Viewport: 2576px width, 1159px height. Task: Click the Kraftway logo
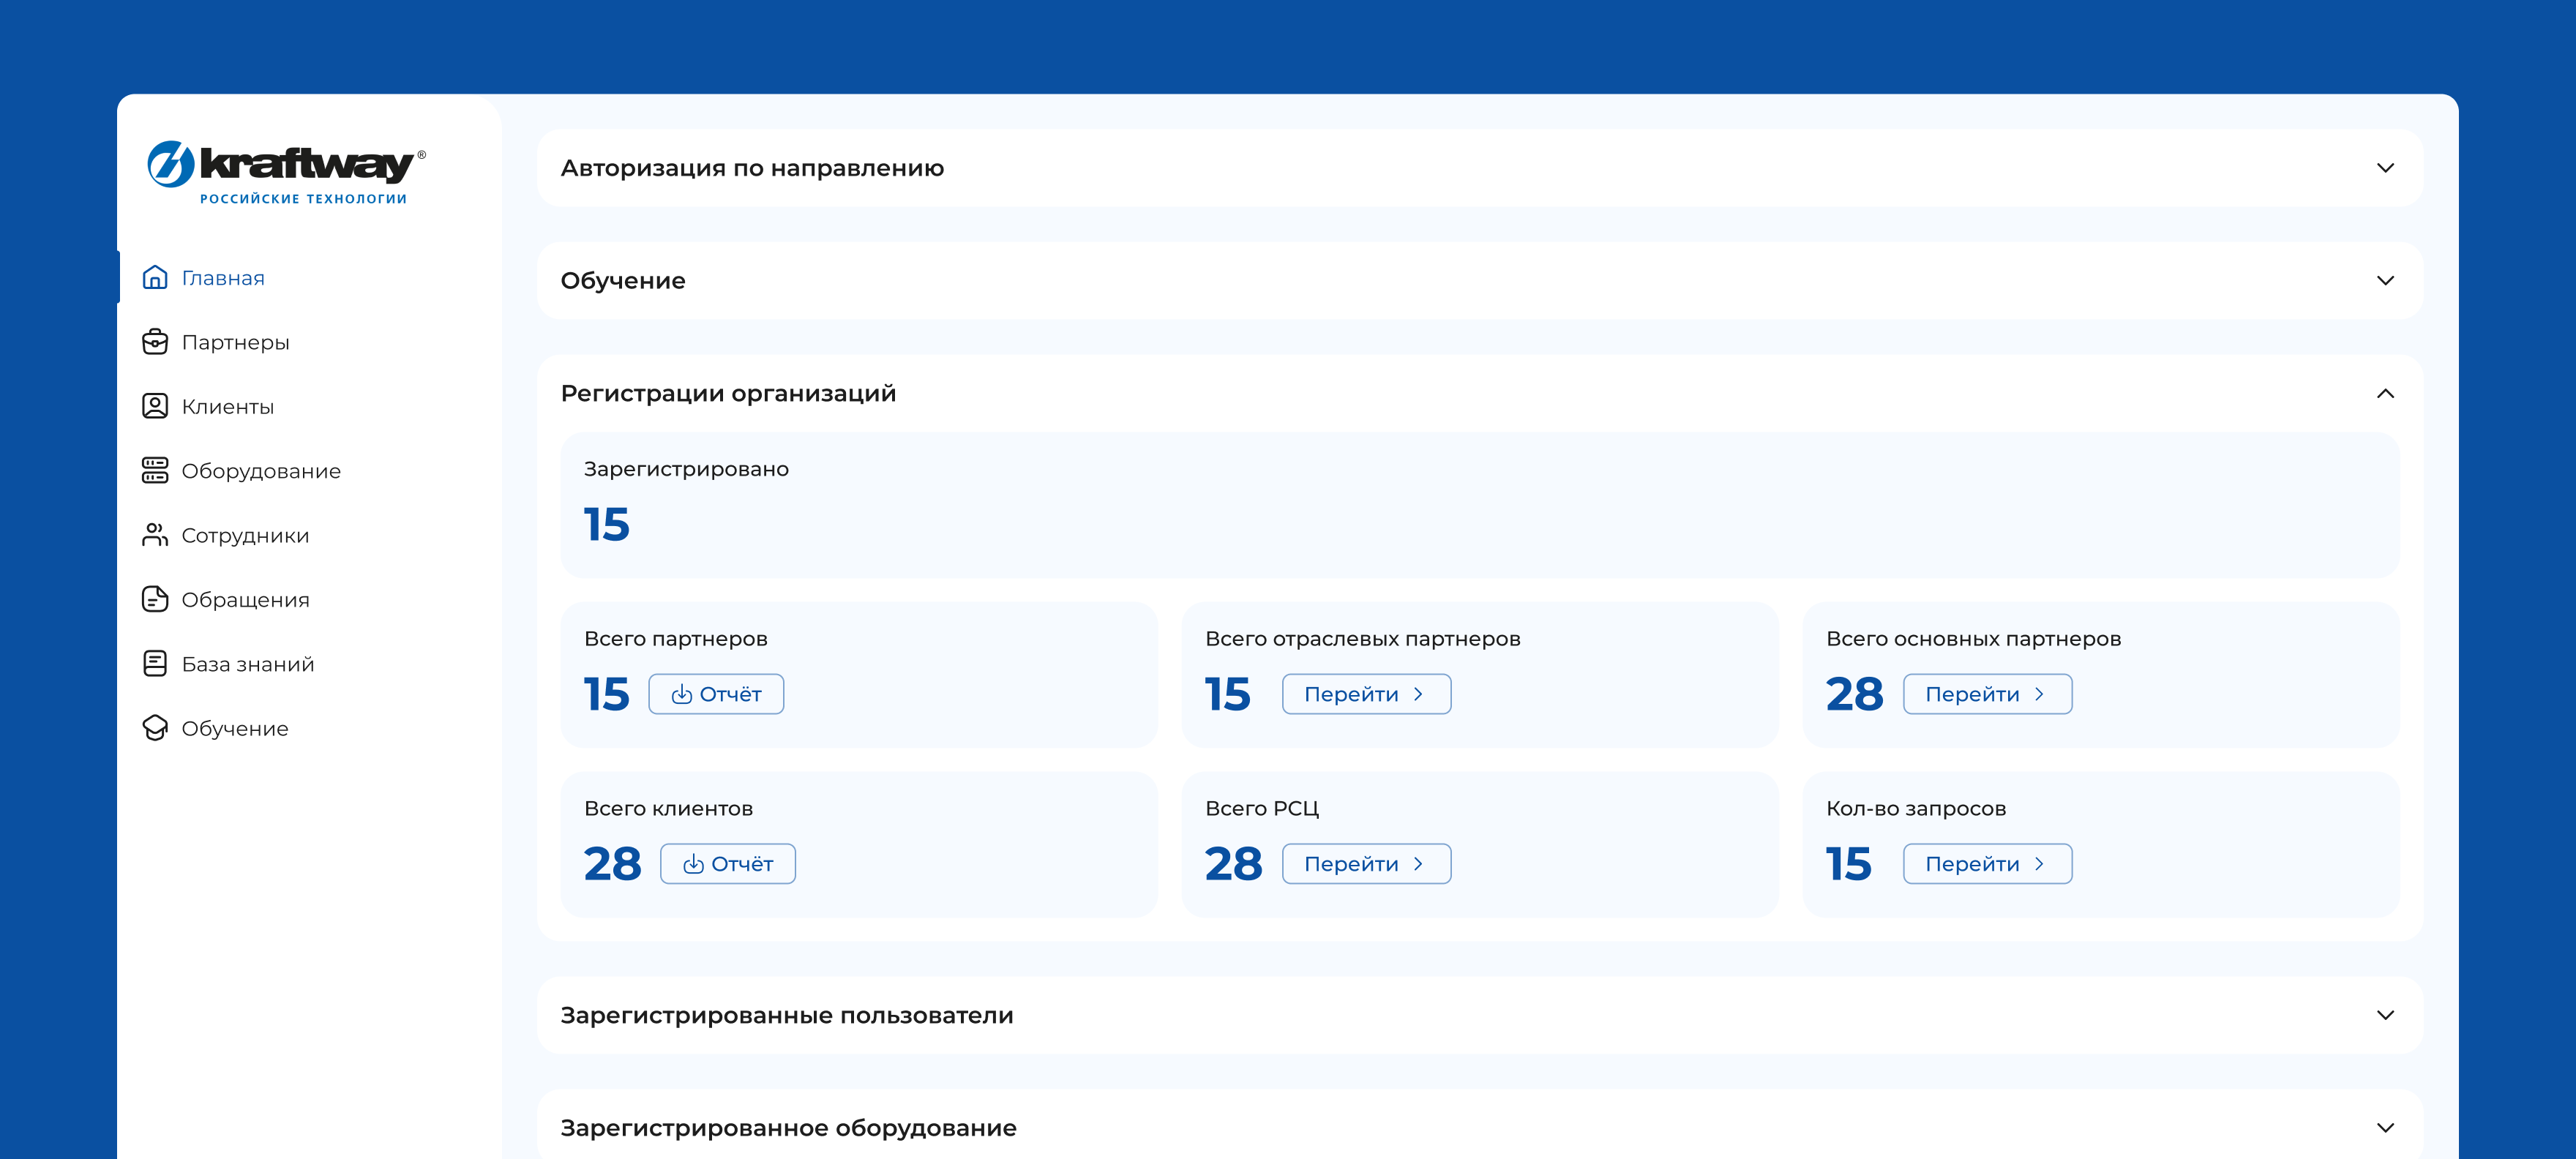pos(286,172)
